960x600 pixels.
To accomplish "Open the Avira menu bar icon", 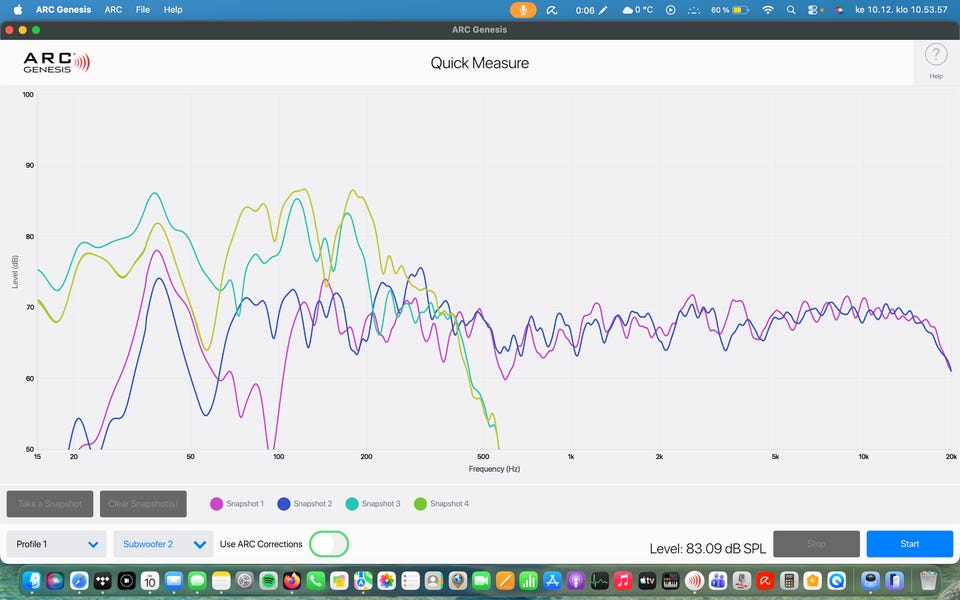I will (552, 10).
